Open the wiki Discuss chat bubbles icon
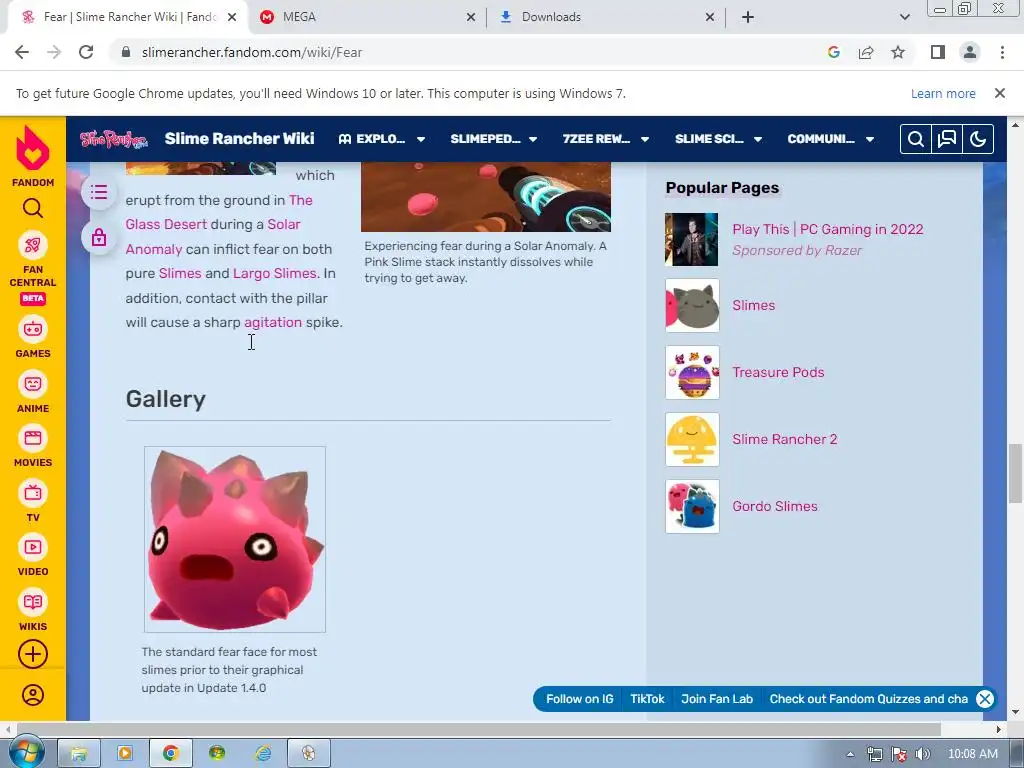This screenshot has height=768, width=1024. [946, 139]
